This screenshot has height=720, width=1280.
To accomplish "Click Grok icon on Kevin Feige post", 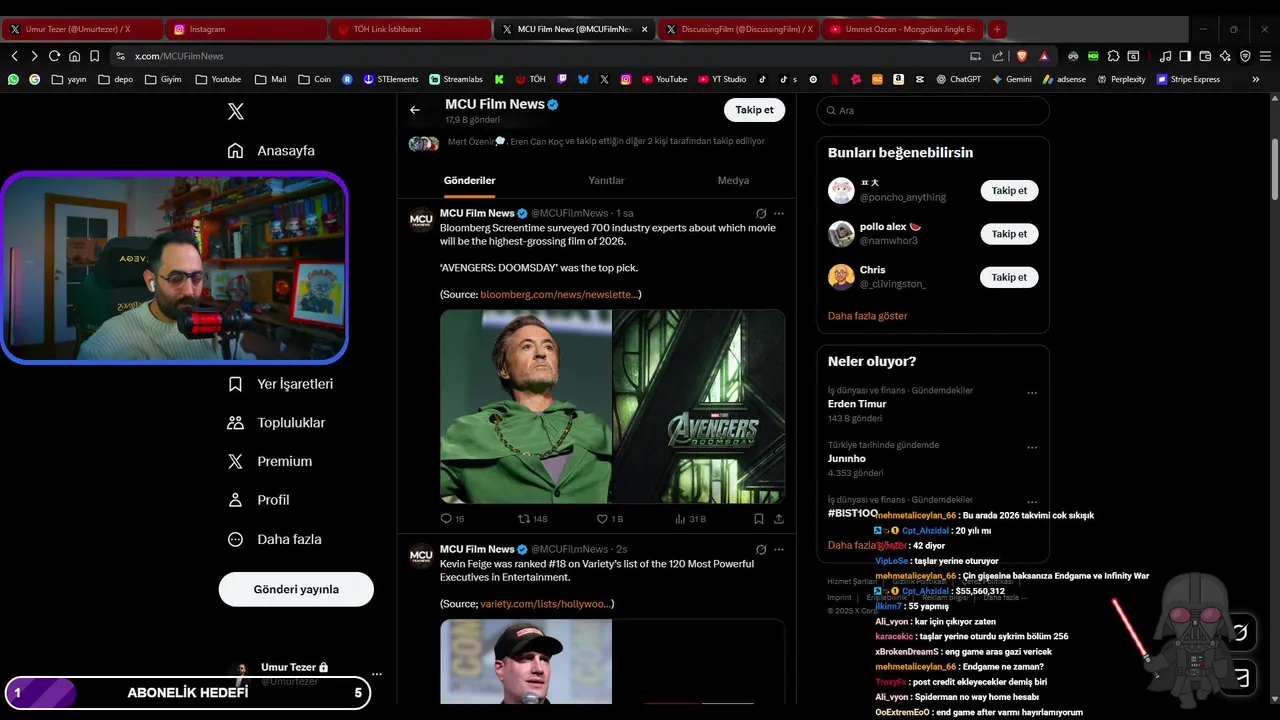I will (x=761, y=549).
